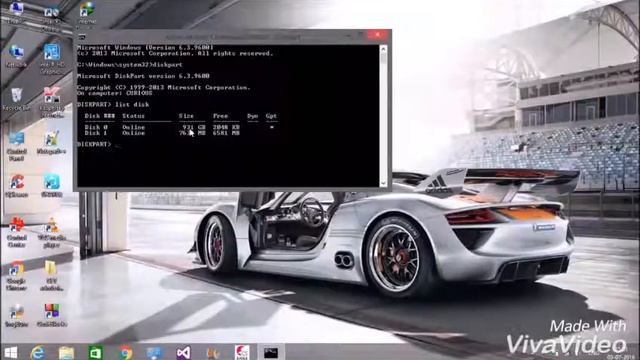
Task: Click the 'Gpt' column header
Action: click(x=271, y=116)
